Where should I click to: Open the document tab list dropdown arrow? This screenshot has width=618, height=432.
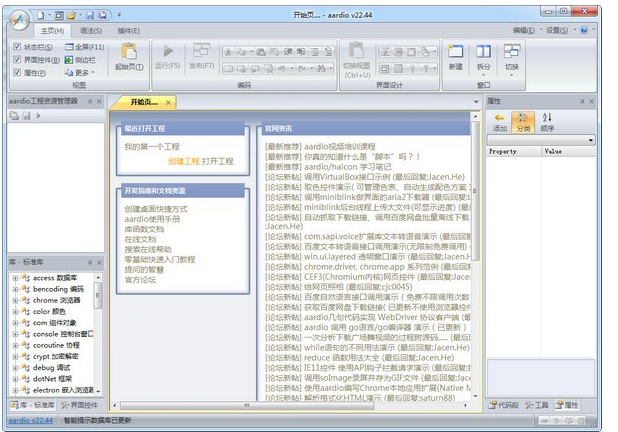[x=476, y=102]
